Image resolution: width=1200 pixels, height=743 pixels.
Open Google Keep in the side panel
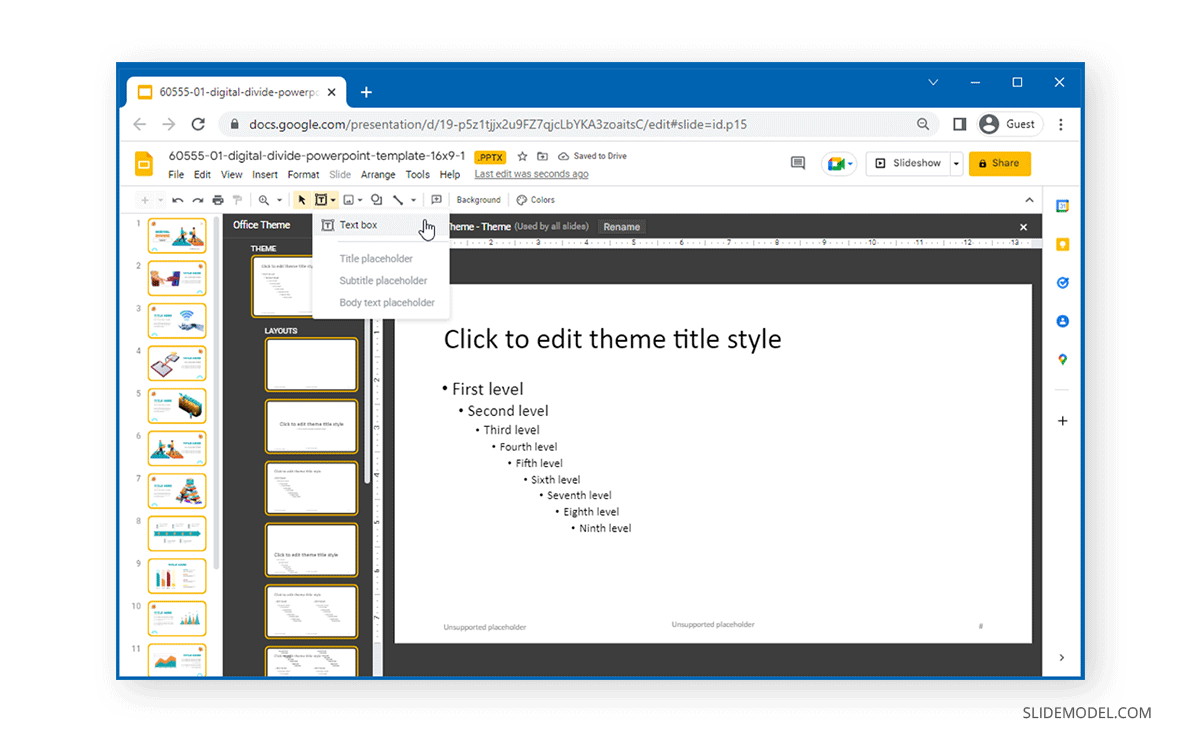click(x=1062, y=244)
